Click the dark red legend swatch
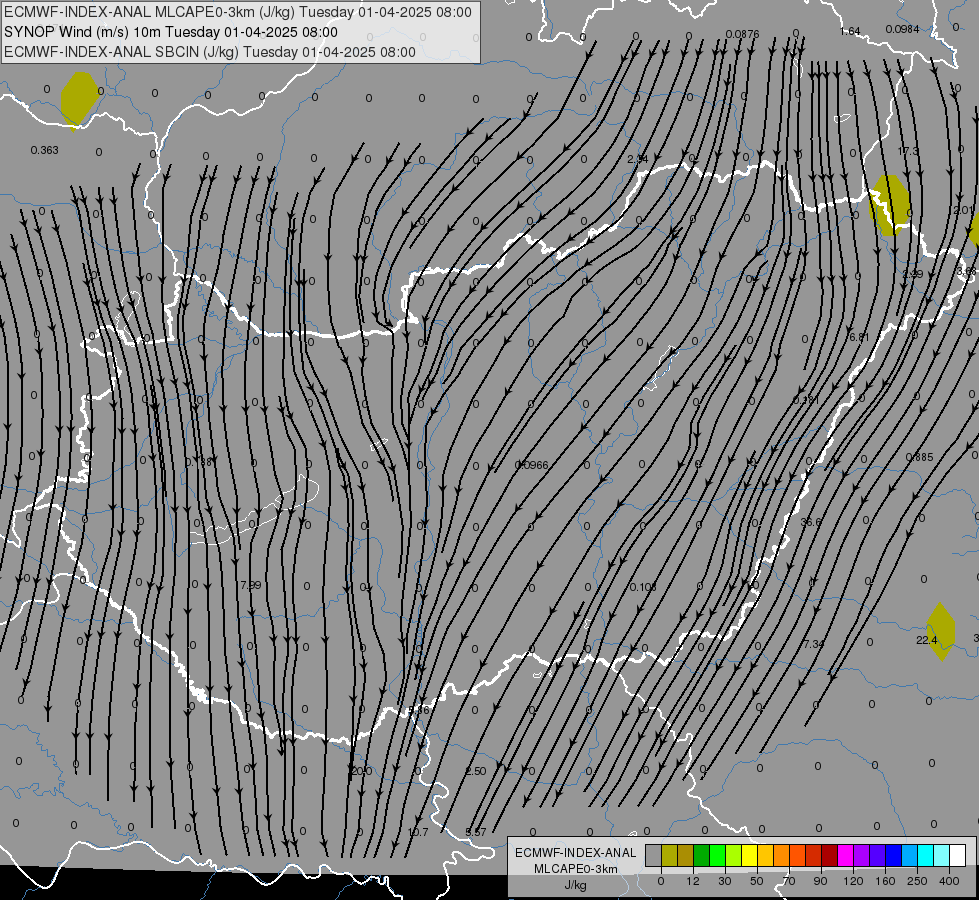 click(830, 855)
